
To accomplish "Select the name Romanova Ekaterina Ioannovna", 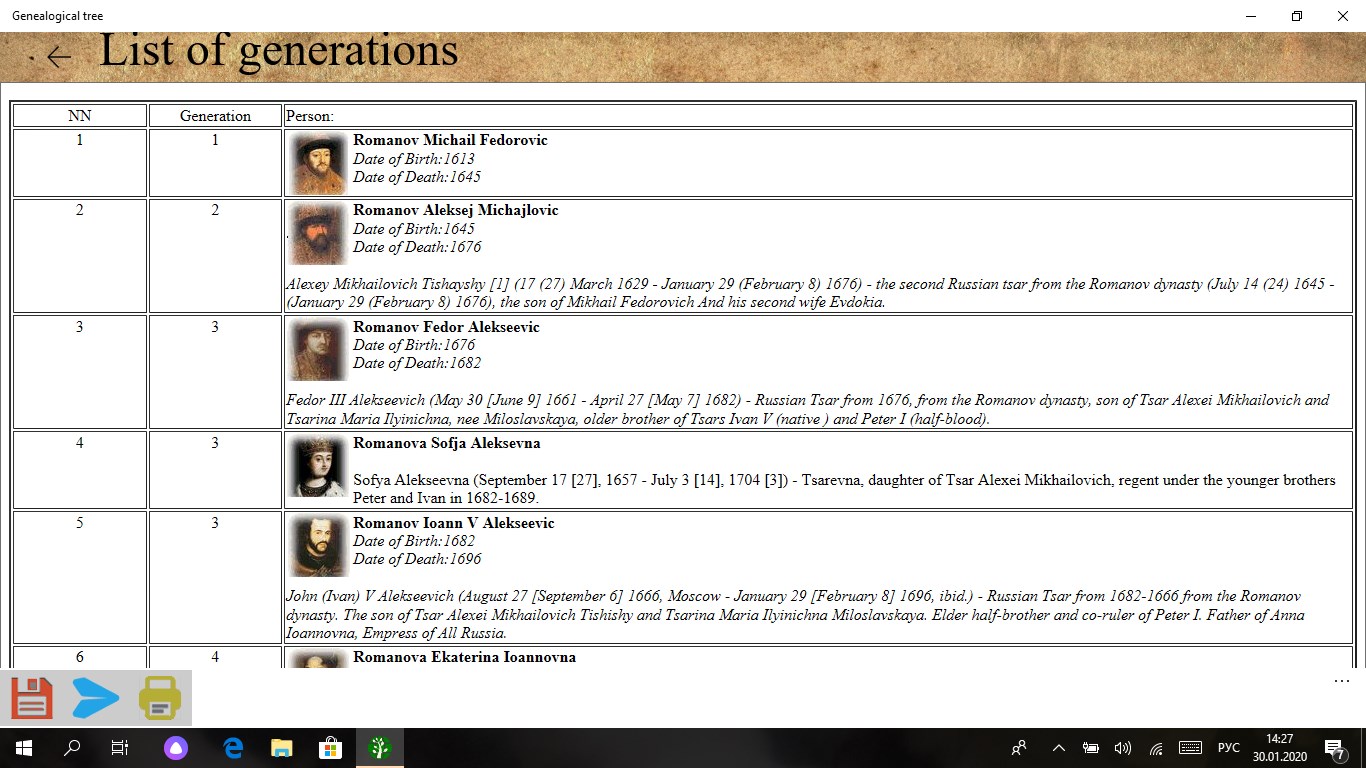I will click(464, 657).
